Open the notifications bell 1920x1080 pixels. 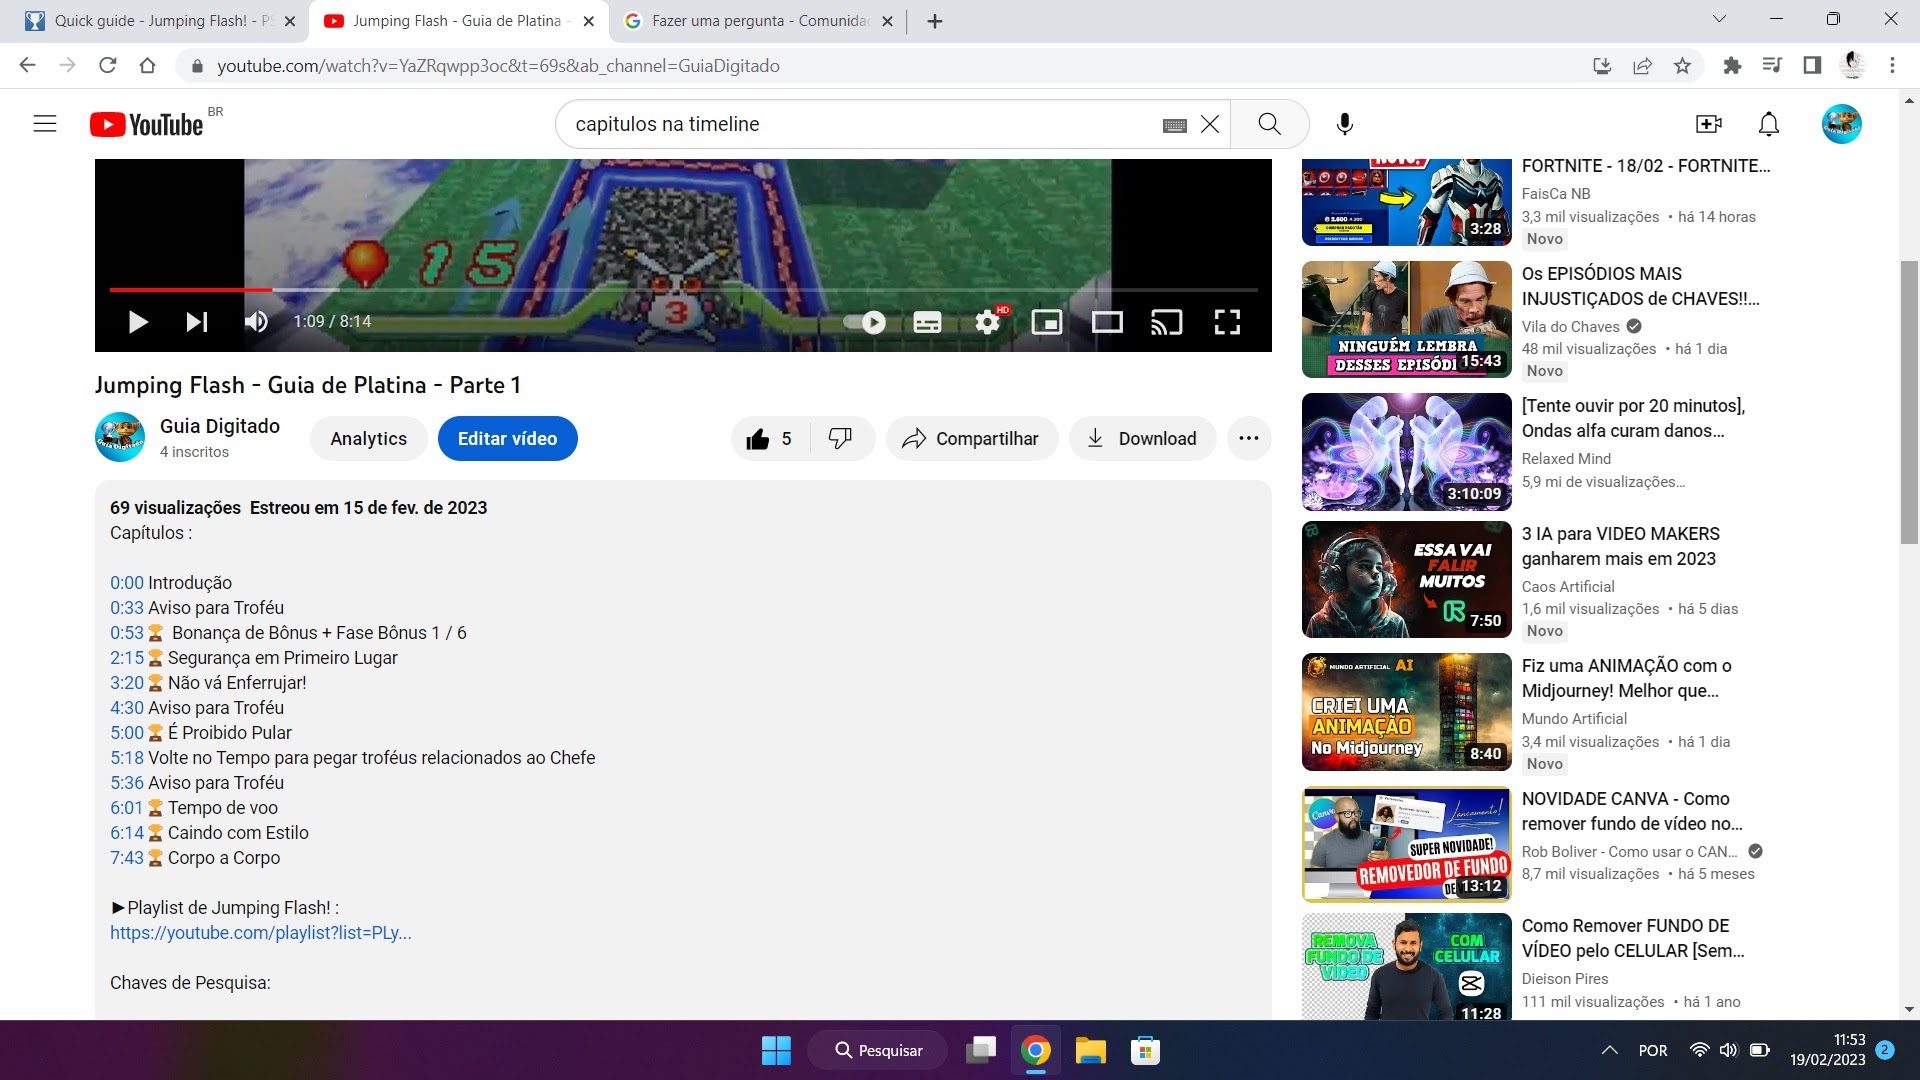(x=1769, y=124)
